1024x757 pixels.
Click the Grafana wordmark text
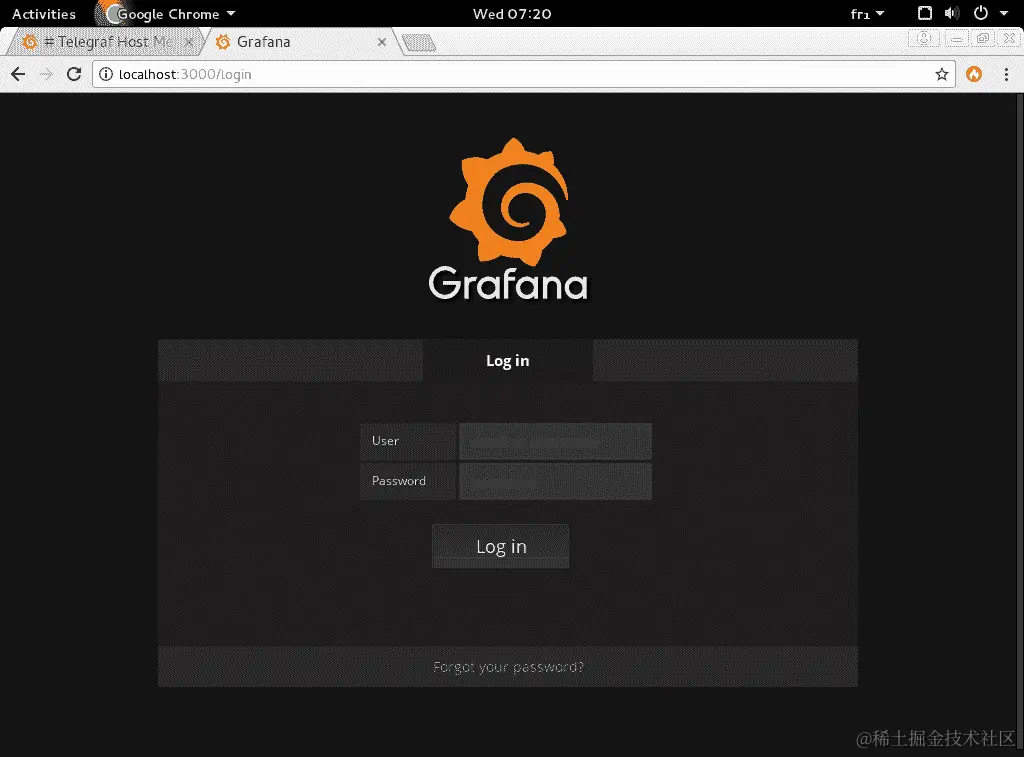(x=508, y=283)
